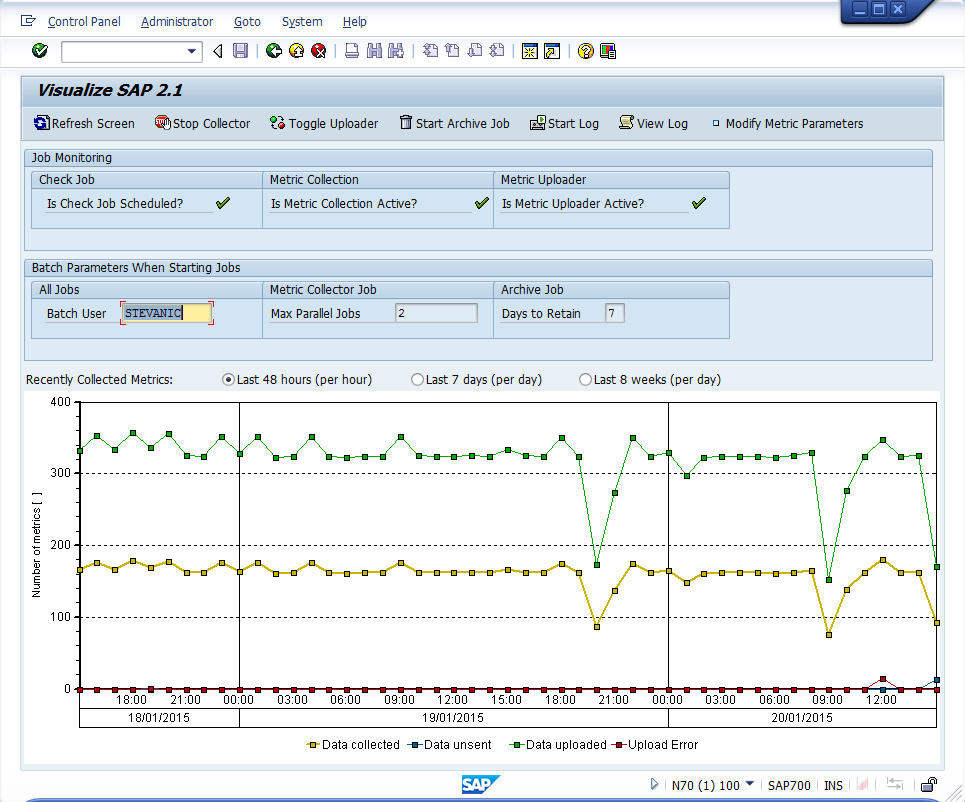
Task: Click Is Metric Uploader Active checkmark
Action: (699, 203)
